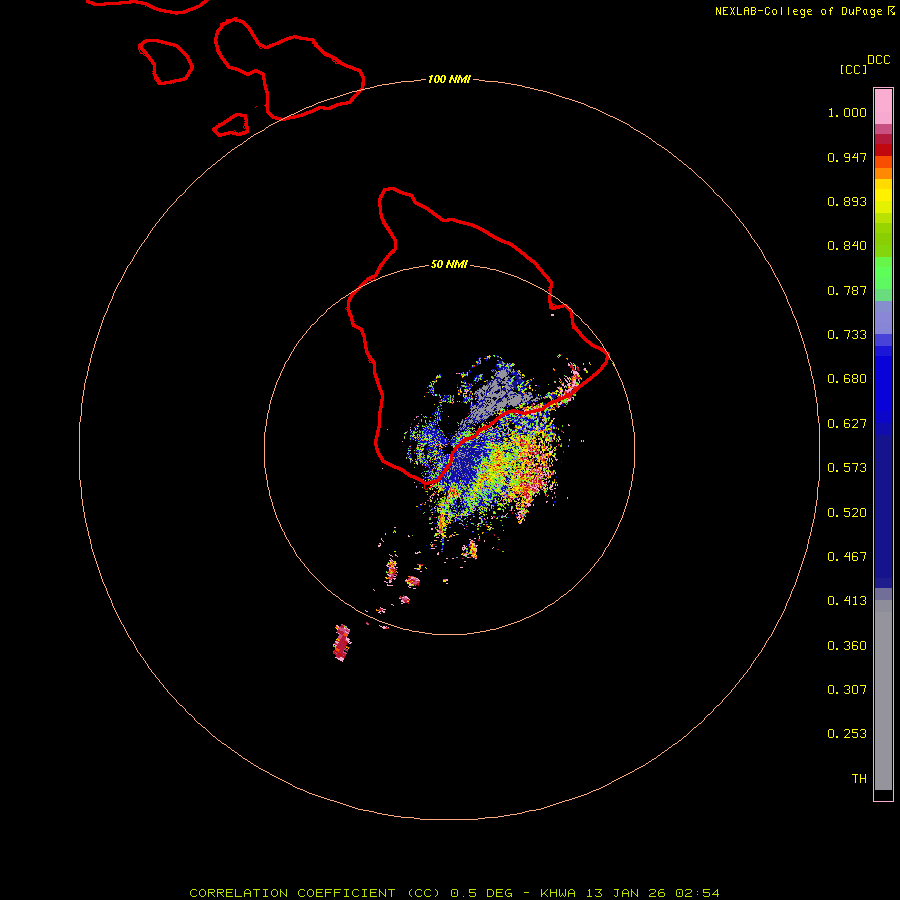The width and height of the screenshot is (900, 900).
Task: Click the DCC product label above the scale
Action: (x=878, y=60)
